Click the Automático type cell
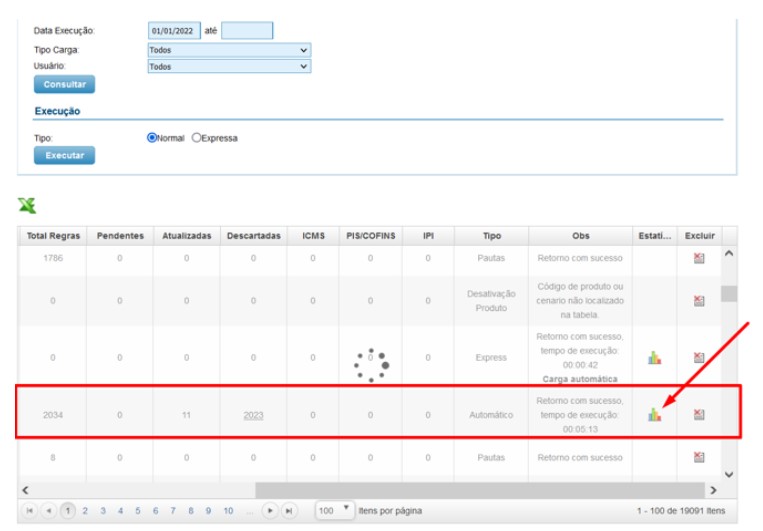The image size is (763, 531). click(x=491, y=415)
